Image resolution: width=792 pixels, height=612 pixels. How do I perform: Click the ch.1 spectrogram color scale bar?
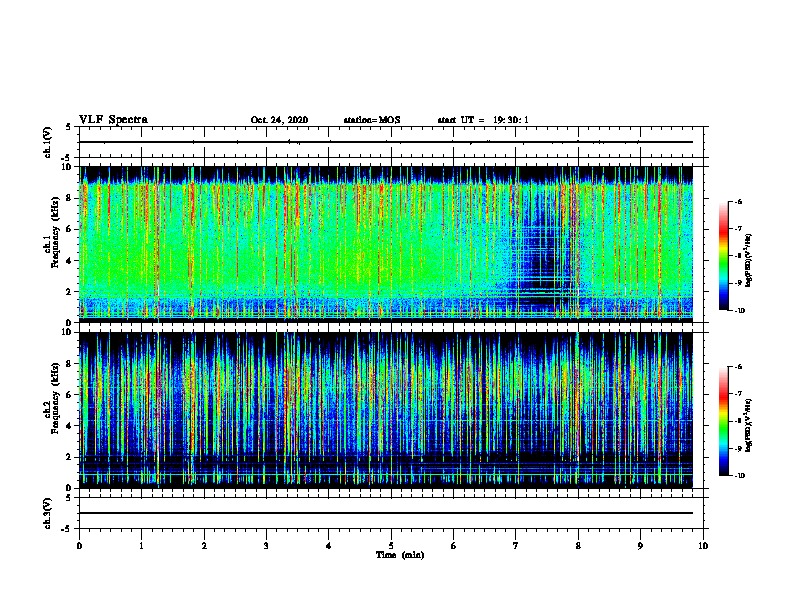pyautogui.click(x=723, y=256)
